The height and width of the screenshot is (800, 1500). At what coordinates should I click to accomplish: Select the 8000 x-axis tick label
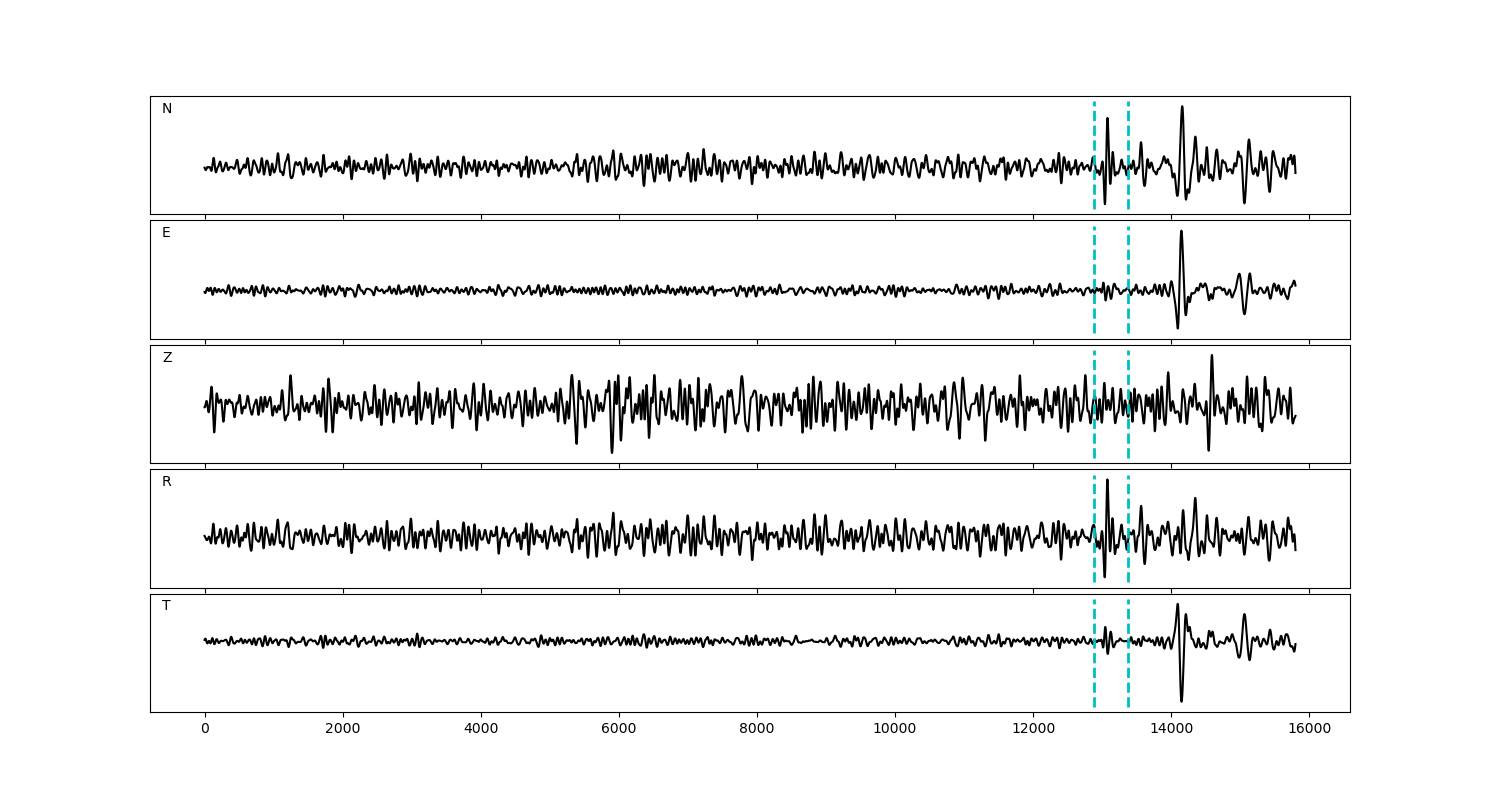point(757,729)
